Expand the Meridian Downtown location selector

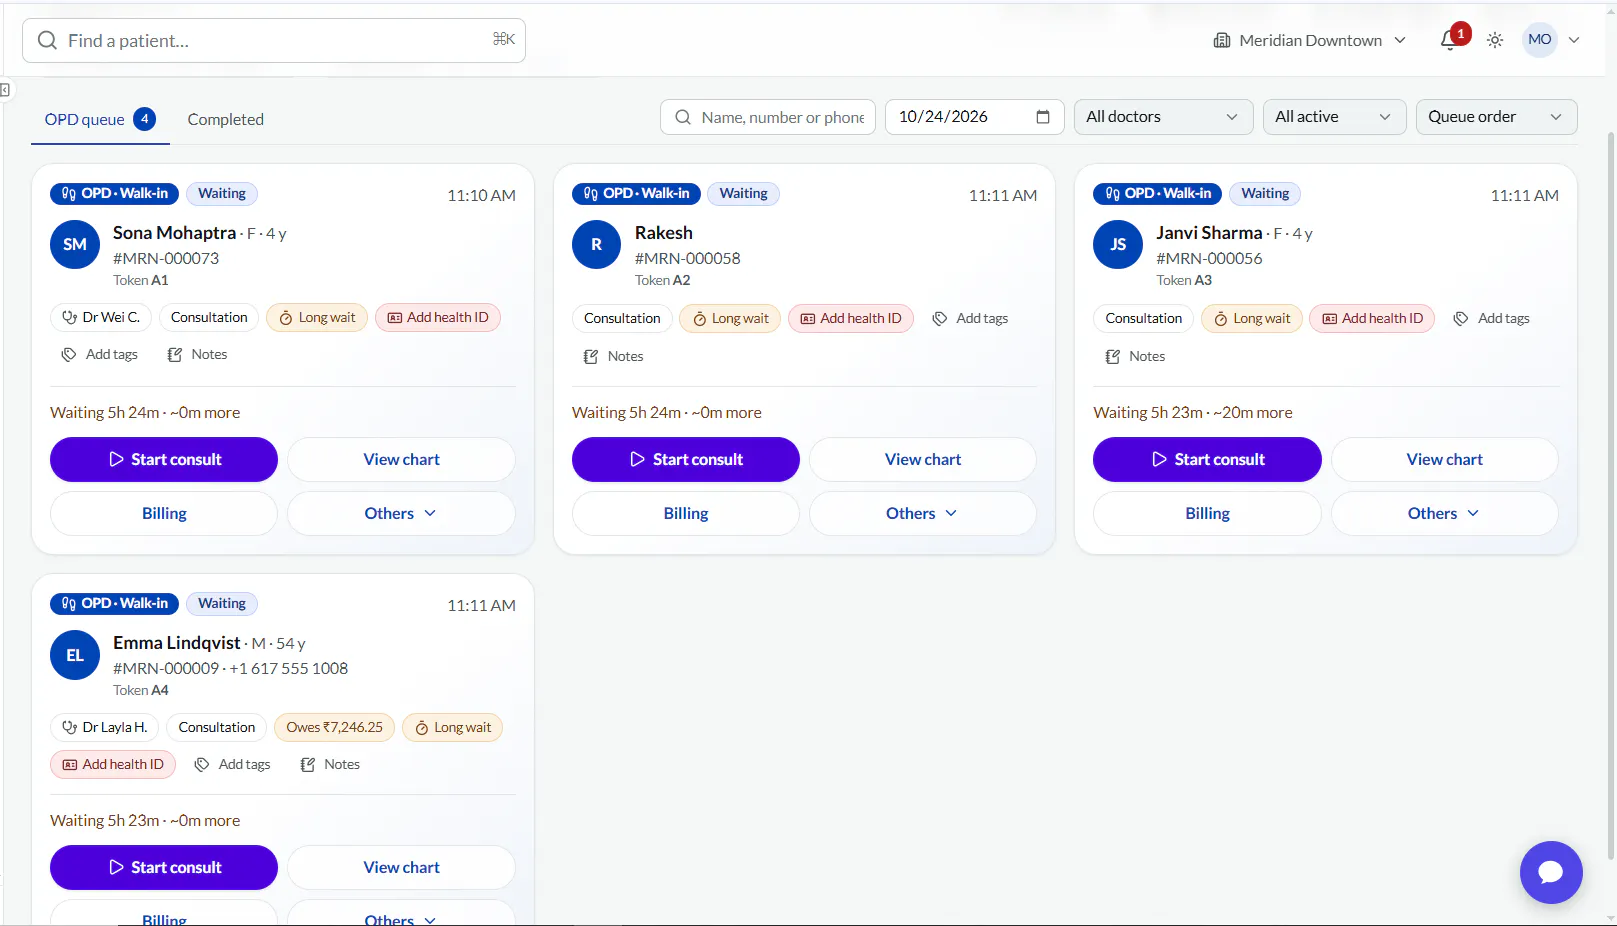[x=1309, y=40]
